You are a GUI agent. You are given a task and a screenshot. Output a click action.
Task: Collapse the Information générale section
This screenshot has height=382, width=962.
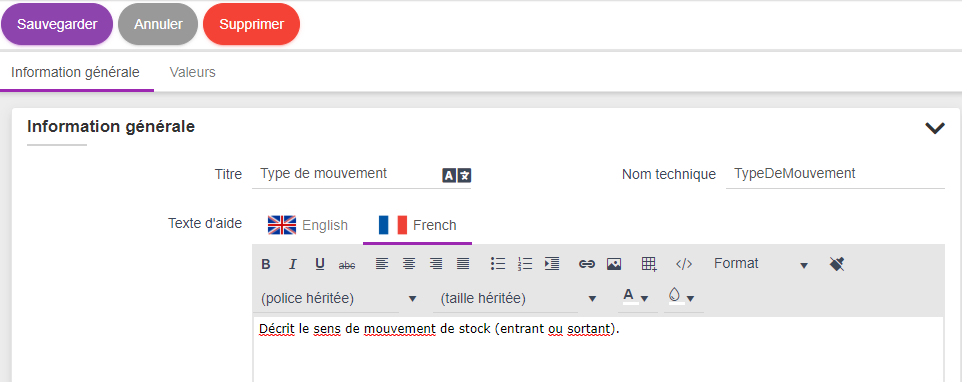coord(934,128)
